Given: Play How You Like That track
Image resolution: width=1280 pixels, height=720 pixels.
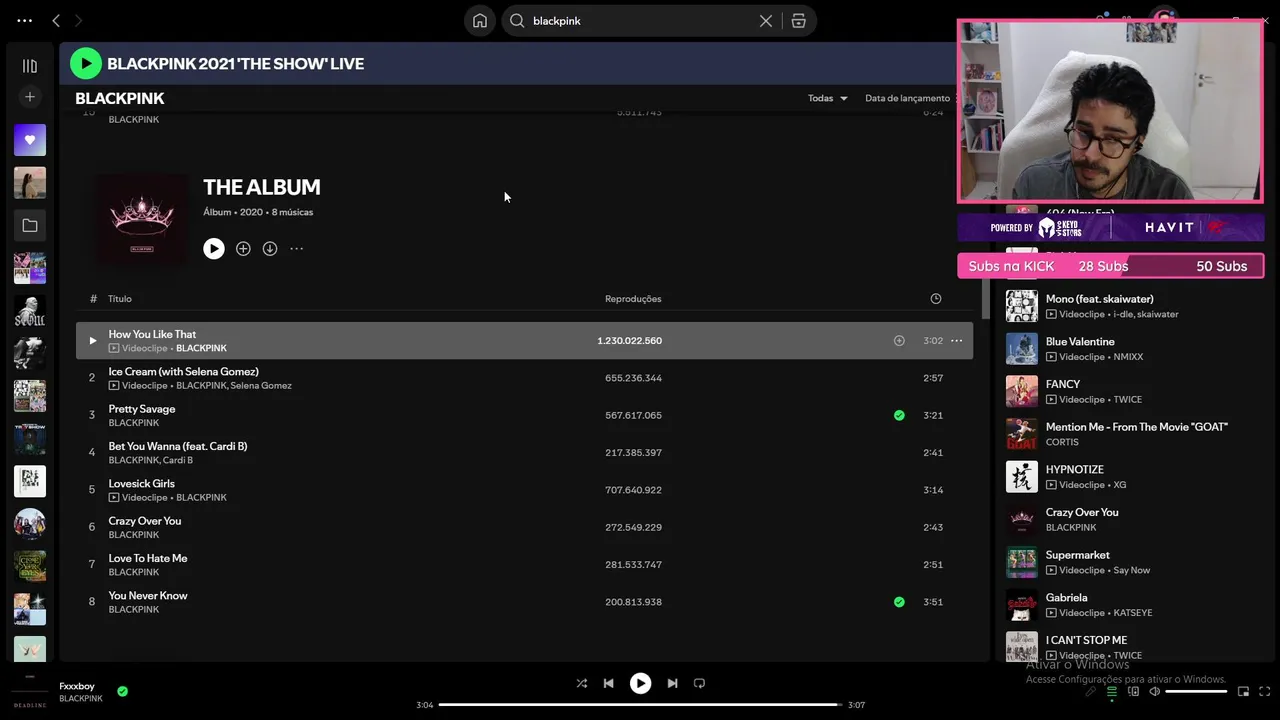Looking at the screenshot, I should [92, 341].
